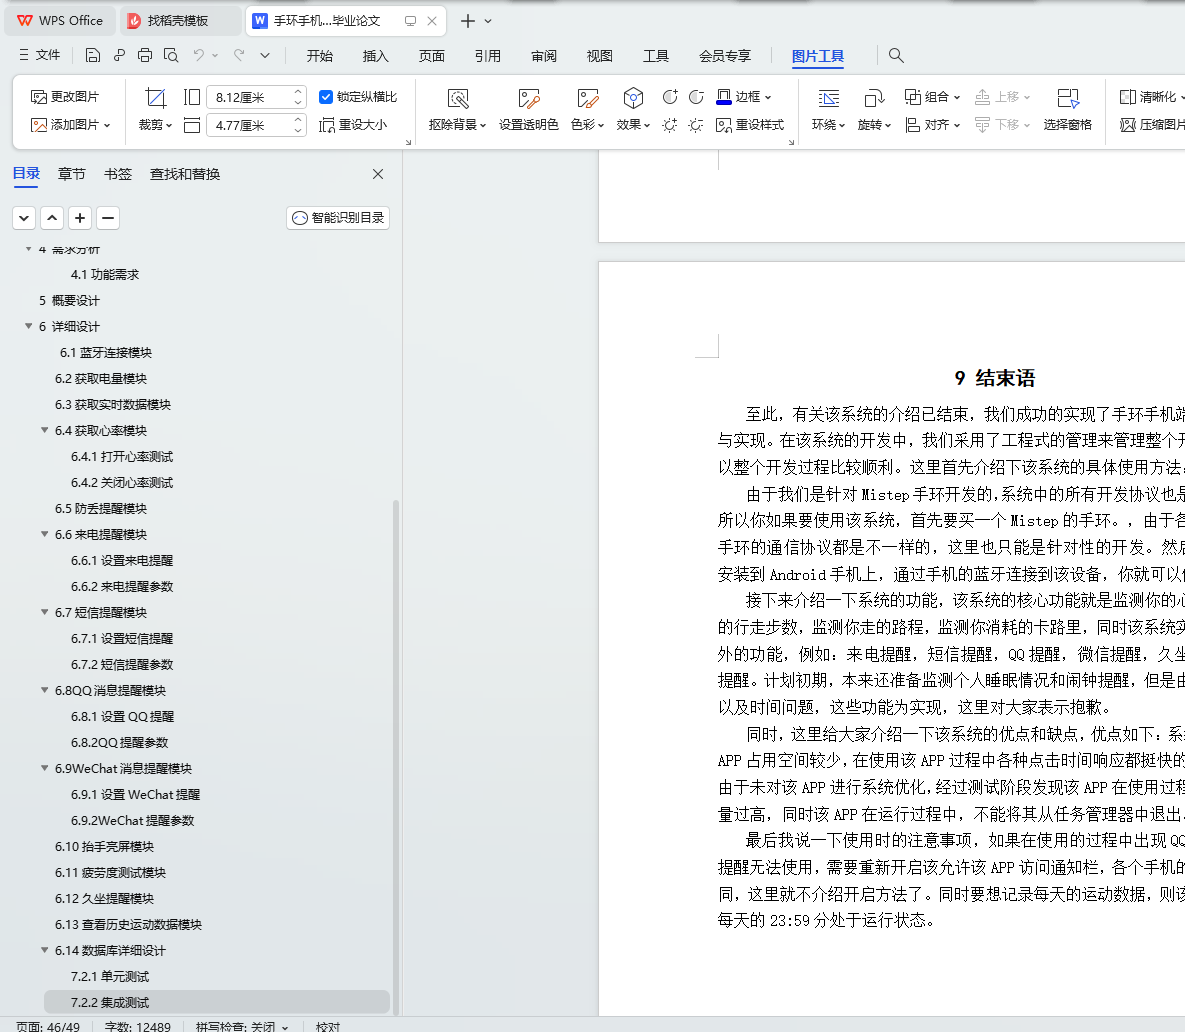Decrease width value with stepper down arrow

click(298, 131)
